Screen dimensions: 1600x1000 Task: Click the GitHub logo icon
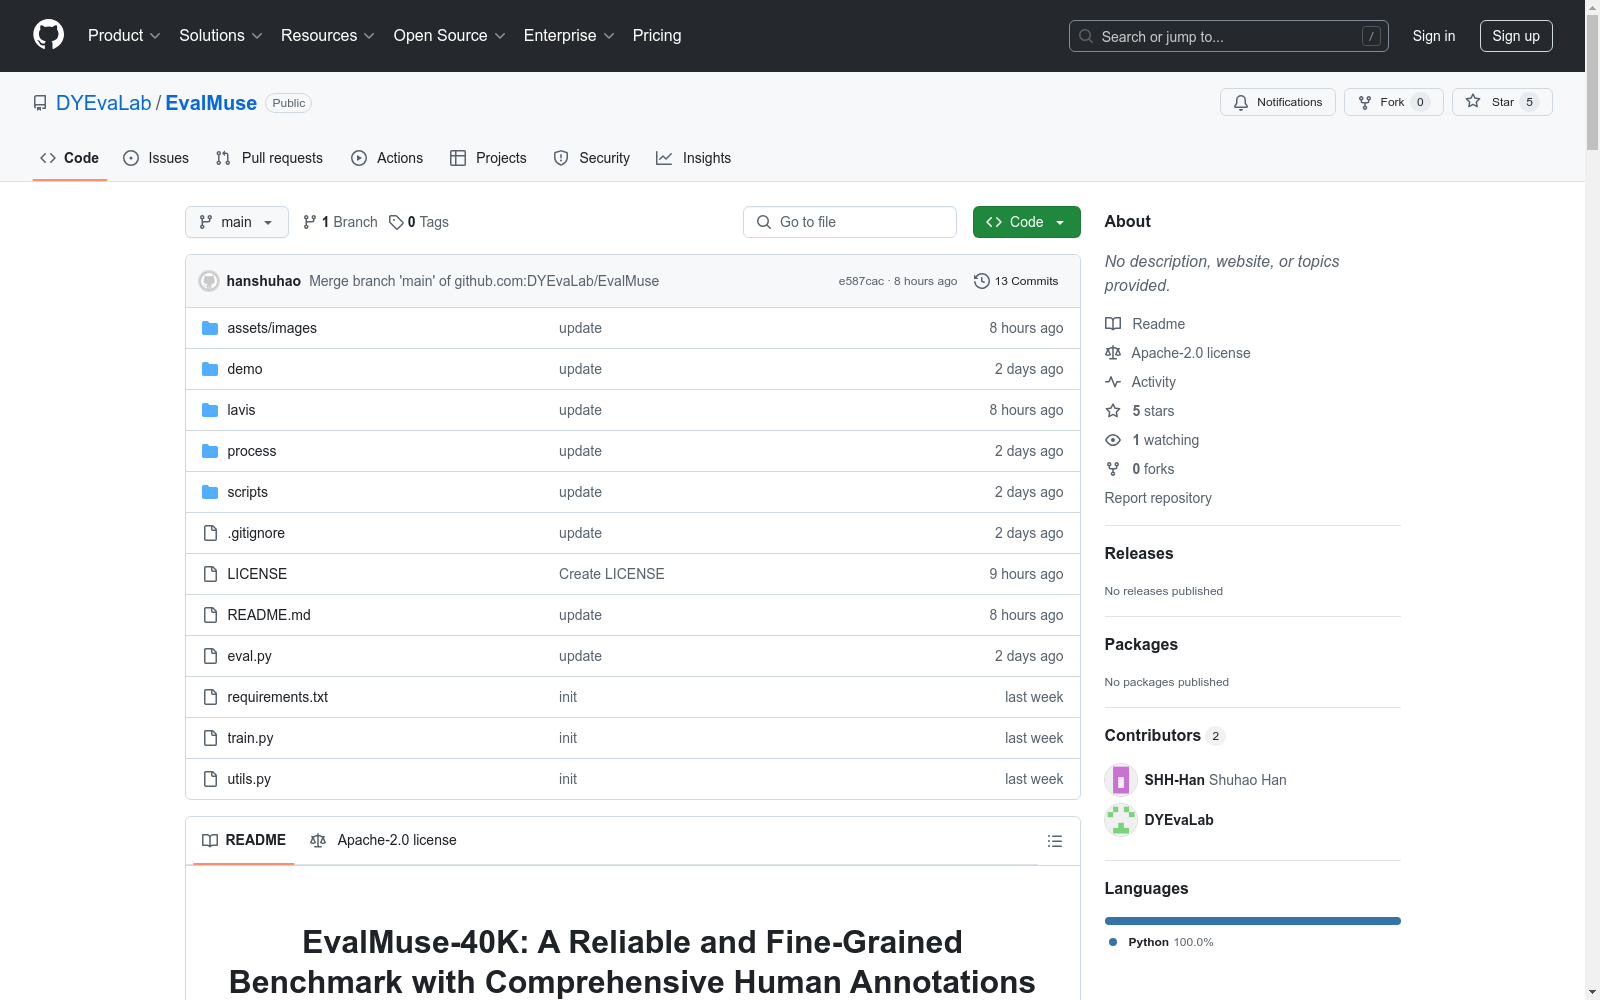tap(48, 35)
